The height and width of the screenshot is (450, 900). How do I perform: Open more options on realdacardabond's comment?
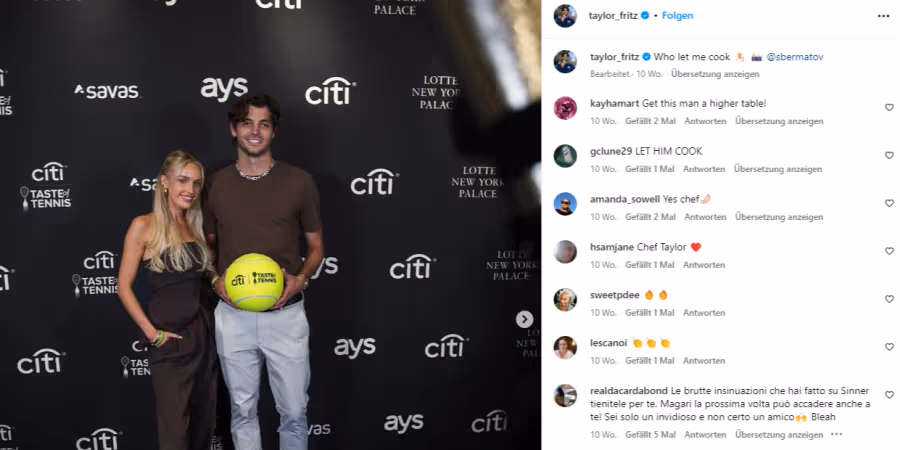(x=836, y=435)
